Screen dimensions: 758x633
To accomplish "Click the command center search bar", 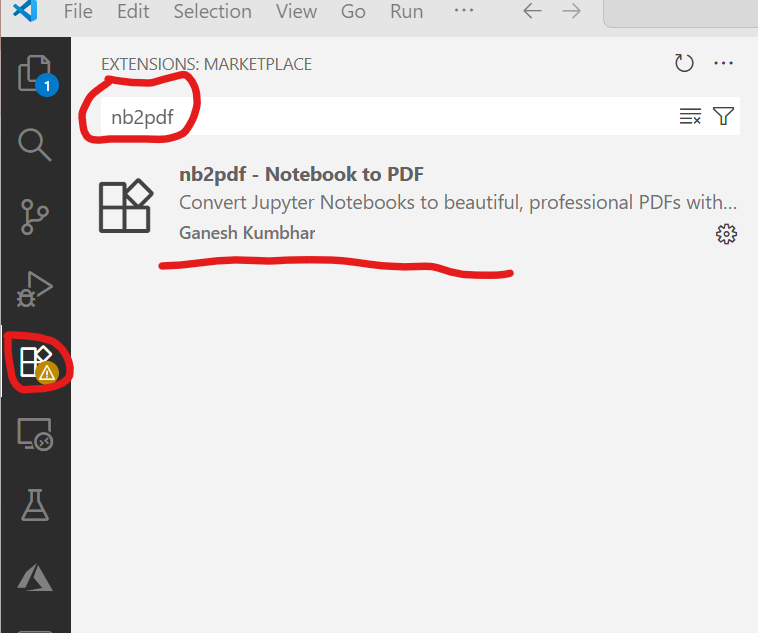I will (x=681, y=14).
